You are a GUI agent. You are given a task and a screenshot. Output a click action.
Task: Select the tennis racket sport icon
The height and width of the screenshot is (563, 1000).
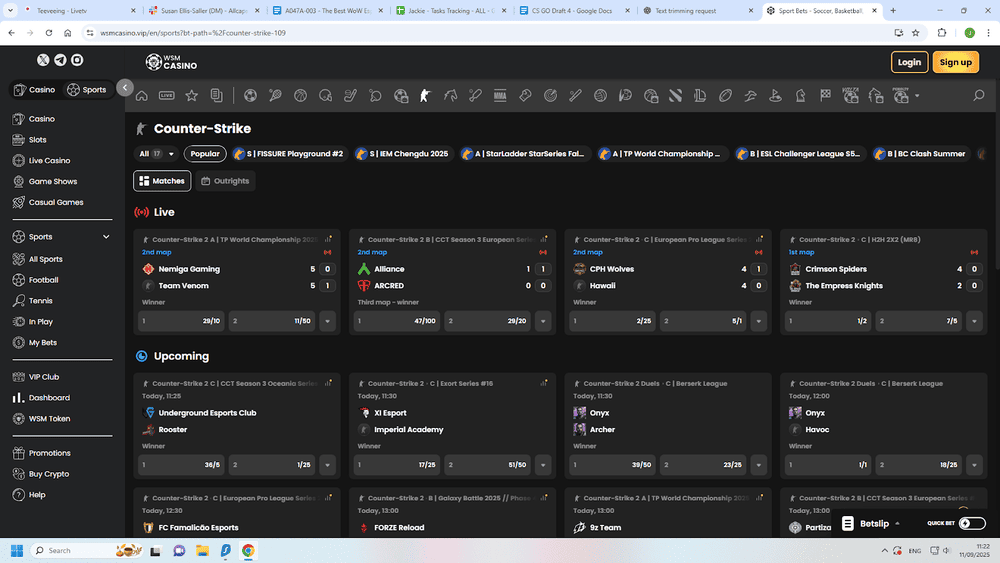[276, 96]
